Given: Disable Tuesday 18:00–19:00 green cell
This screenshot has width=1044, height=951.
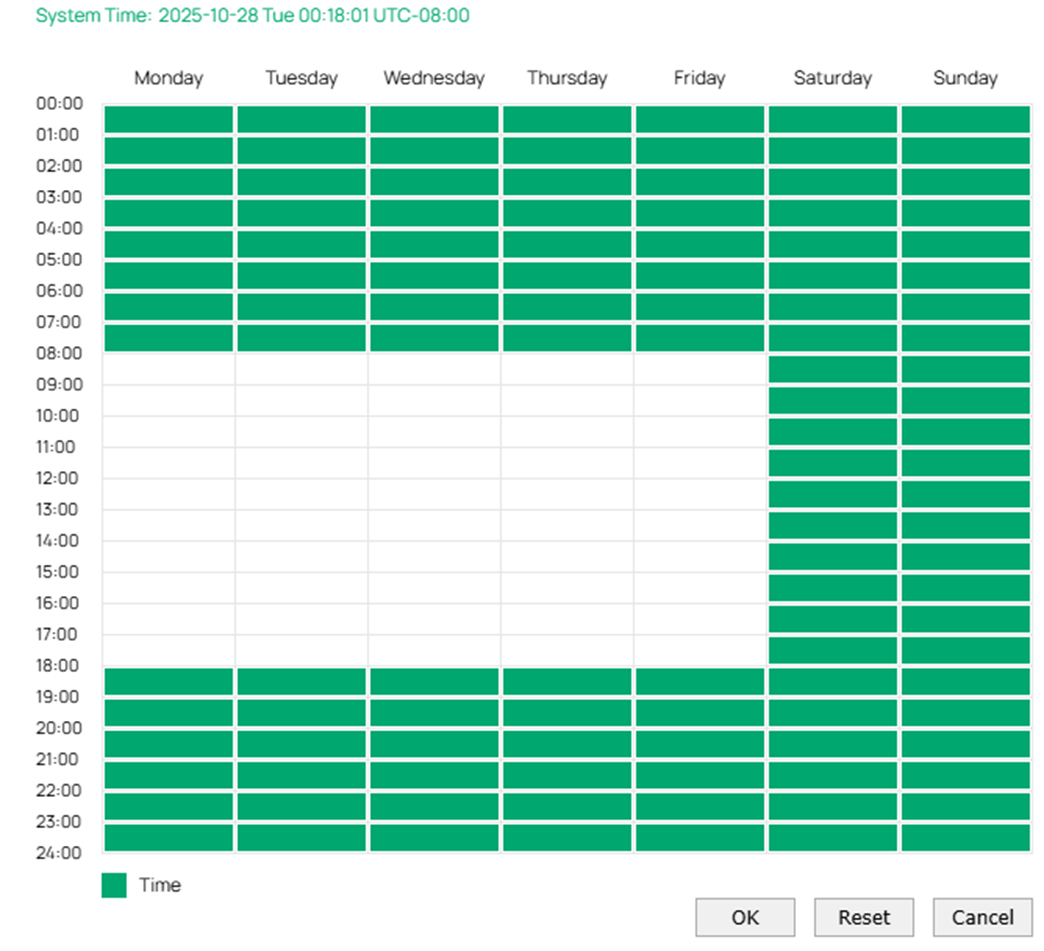Looking at the screenshot, I should [301, 681].
